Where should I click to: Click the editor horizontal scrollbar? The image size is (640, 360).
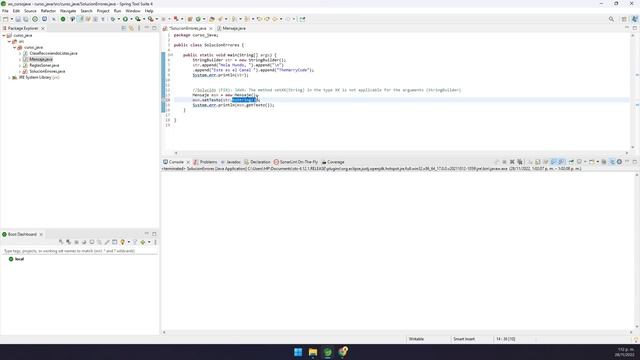[402, 153]
